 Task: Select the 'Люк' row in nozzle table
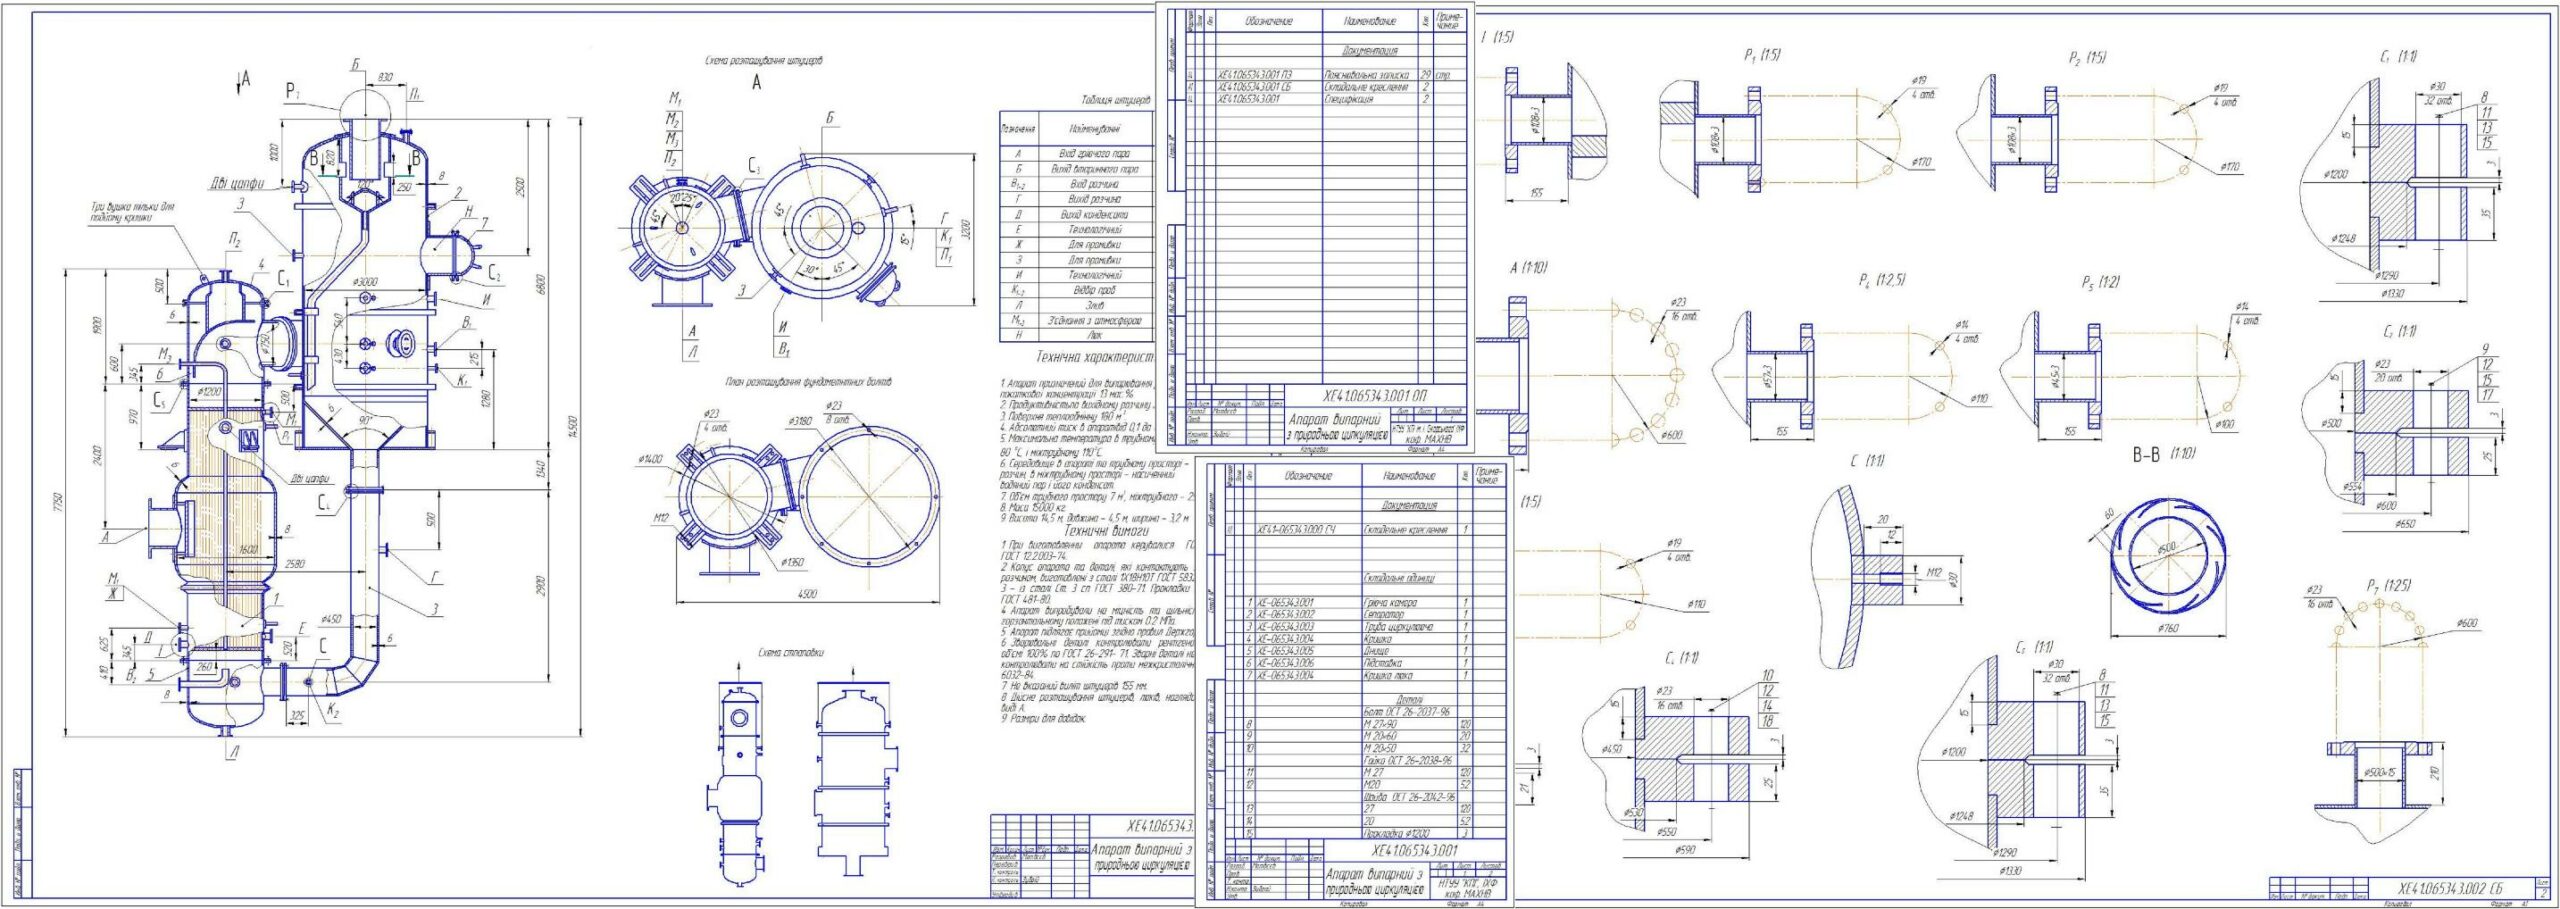pos(1076,335)
